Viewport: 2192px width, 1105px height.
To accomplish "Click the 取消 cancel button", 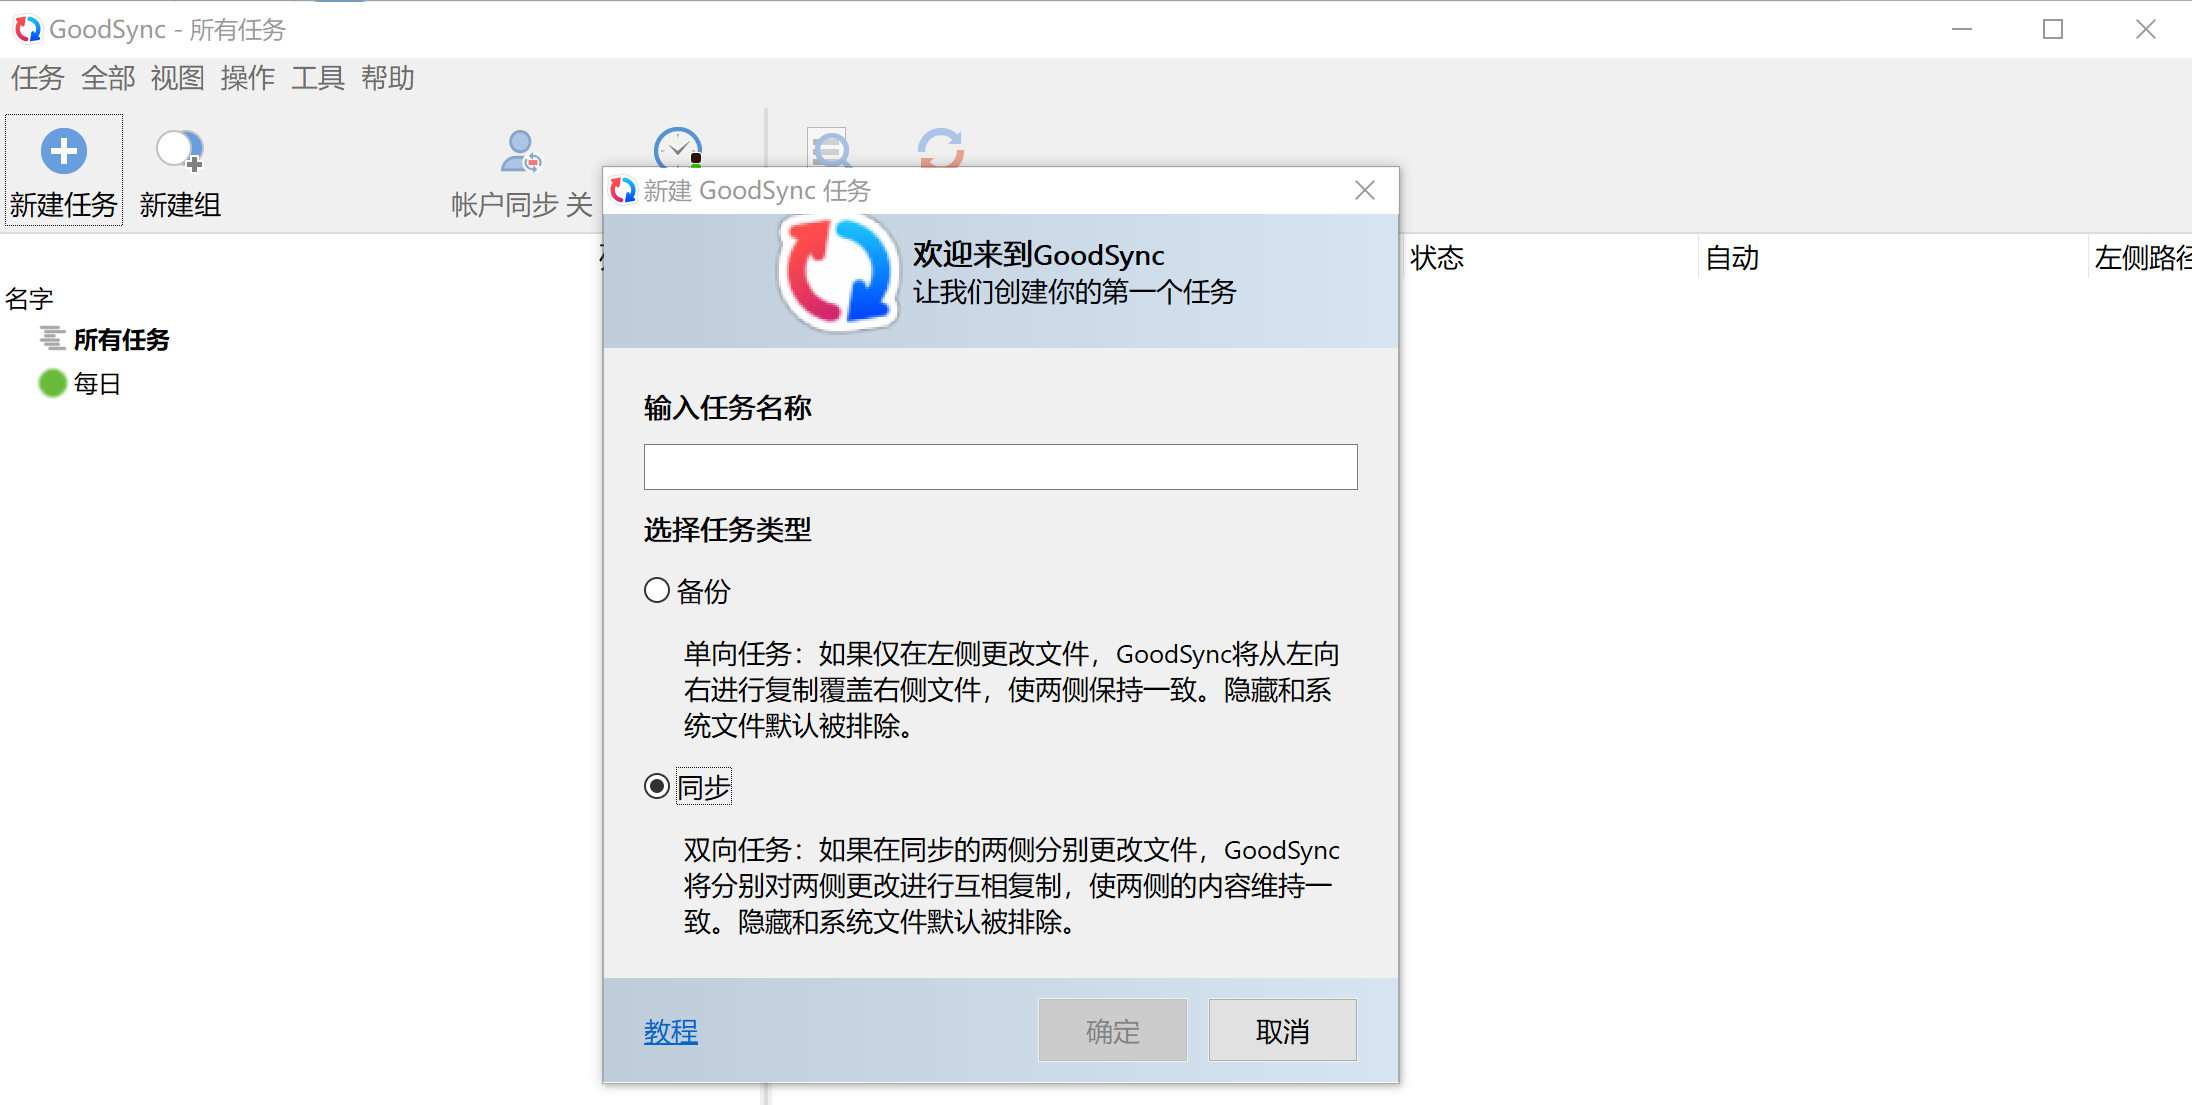I will point(1283,1030).
